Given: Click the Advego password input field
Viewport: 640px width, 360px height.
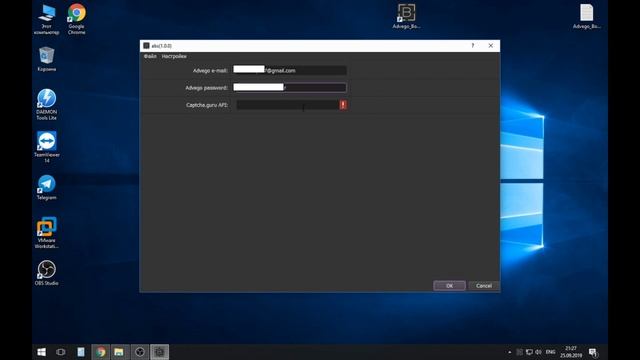Looking at the screenshot, I should pos(290,87).
